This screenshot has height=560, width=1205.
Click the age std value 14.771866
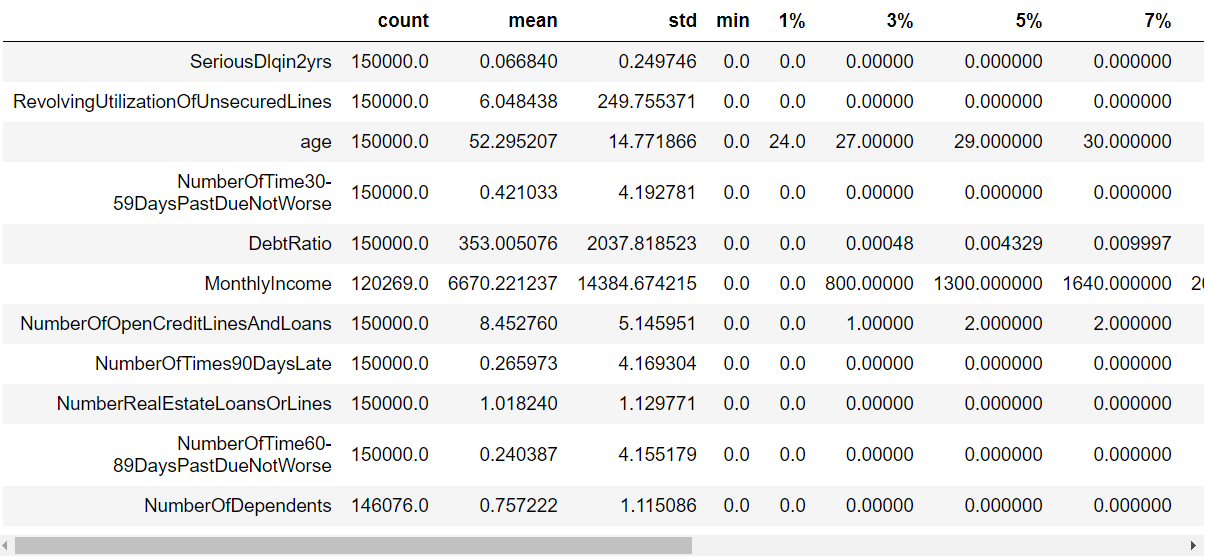point(653,142)
